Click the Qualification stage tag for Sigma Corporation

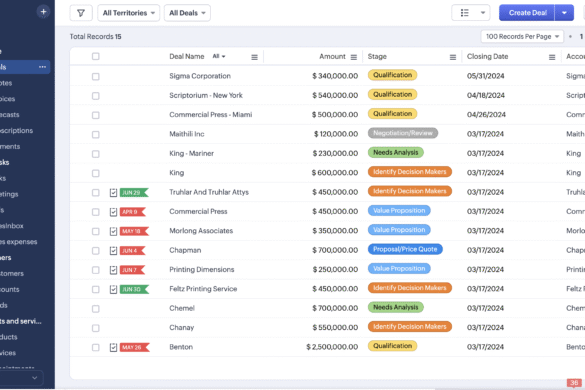(392, 75)
